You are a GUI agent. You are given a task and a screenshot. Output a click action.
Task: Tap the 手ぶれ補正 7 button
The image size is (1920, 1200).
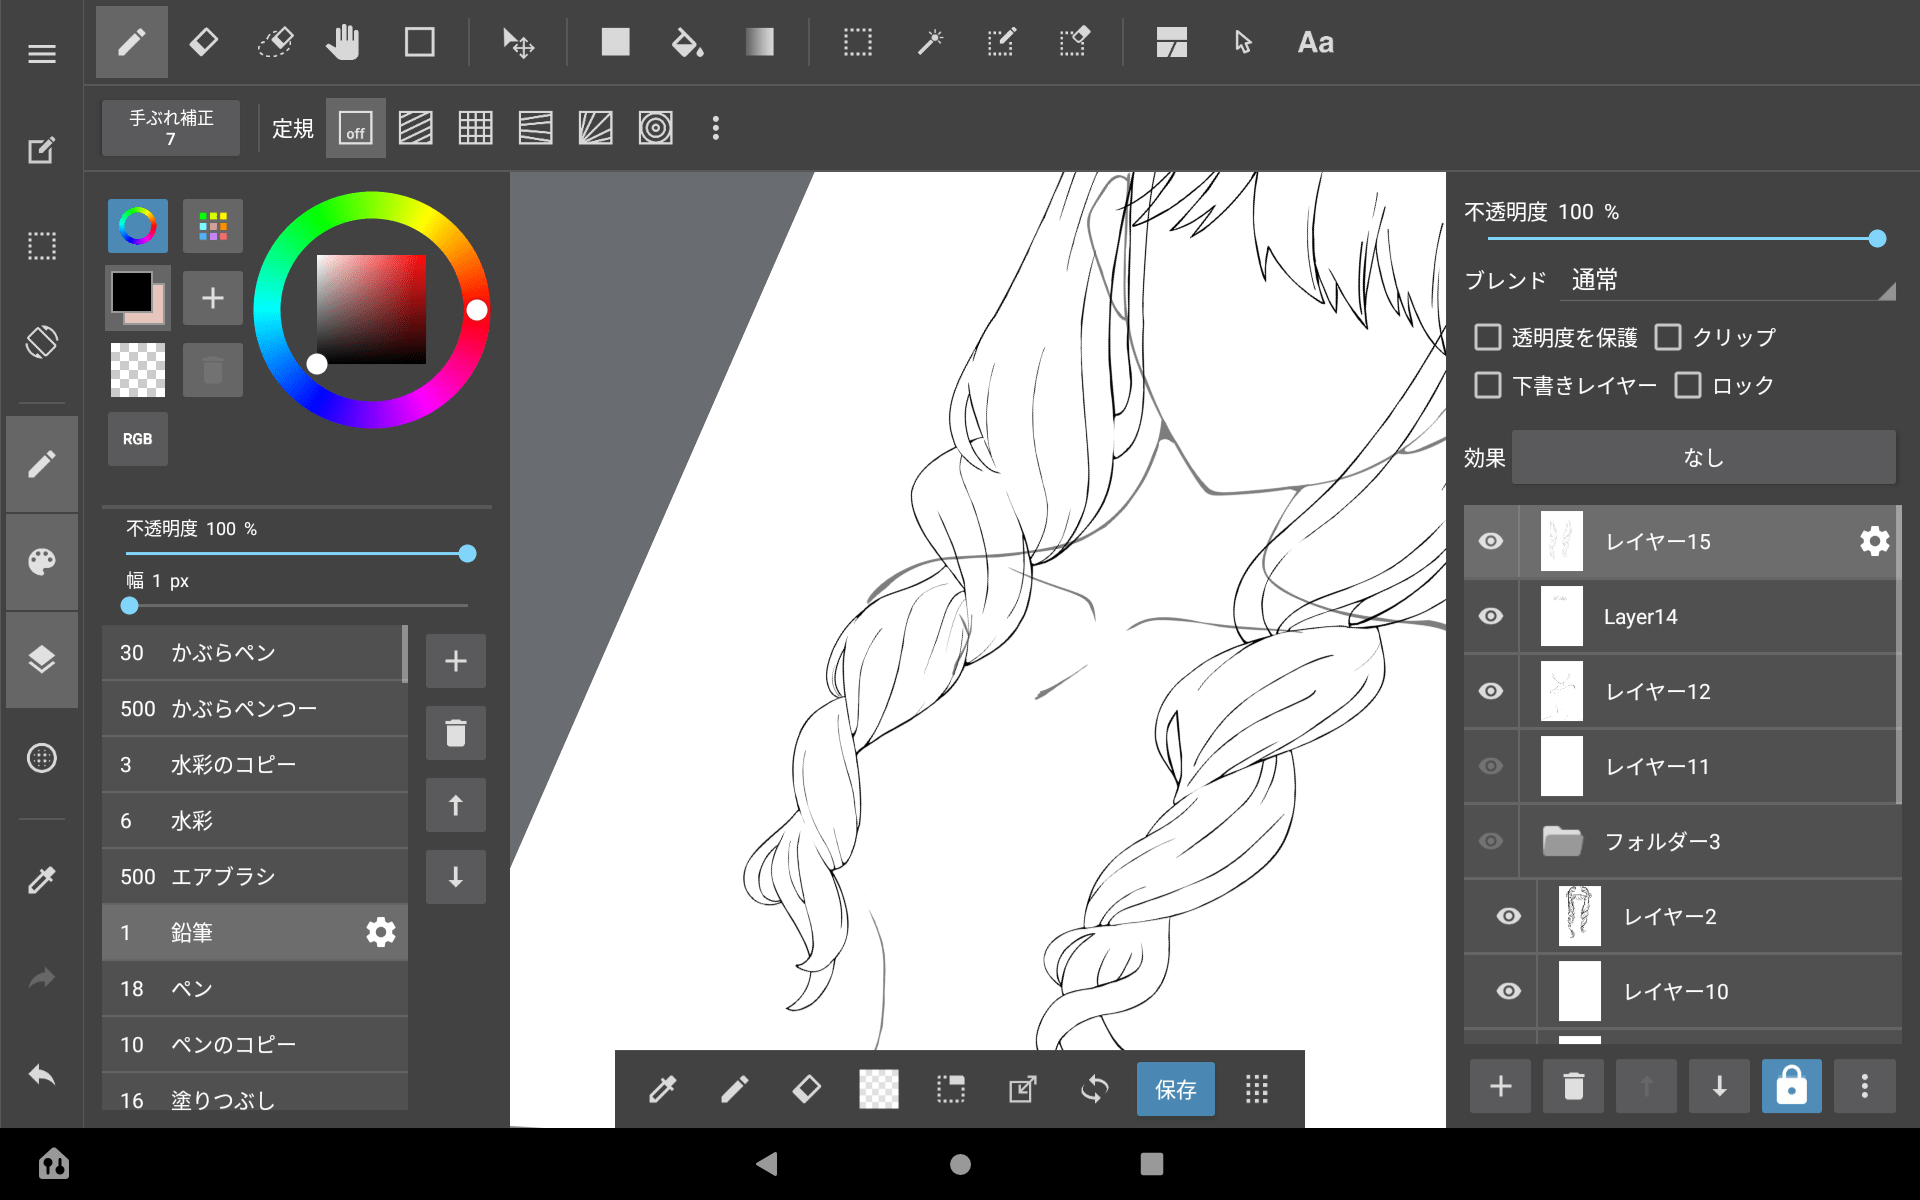(171, 128)
